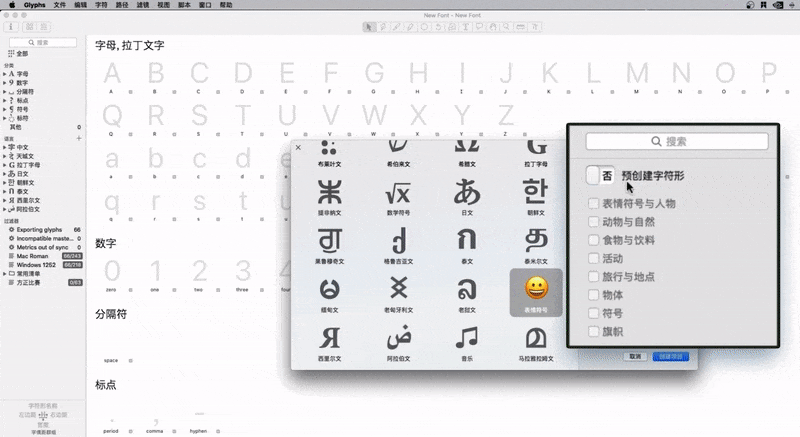This screenshot has width=800, height=437.
Task: Toggle the 预创建字符形 switch
Action: (x=600, y=175)
